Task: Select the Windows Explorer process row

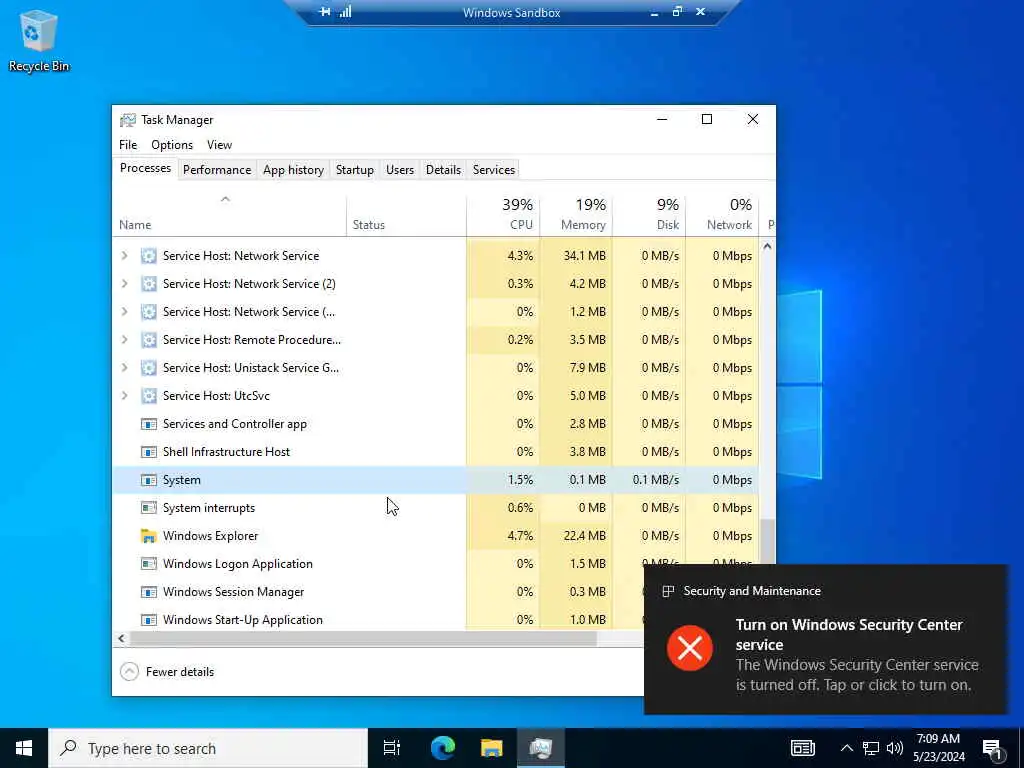Action: tap(436, 536)
